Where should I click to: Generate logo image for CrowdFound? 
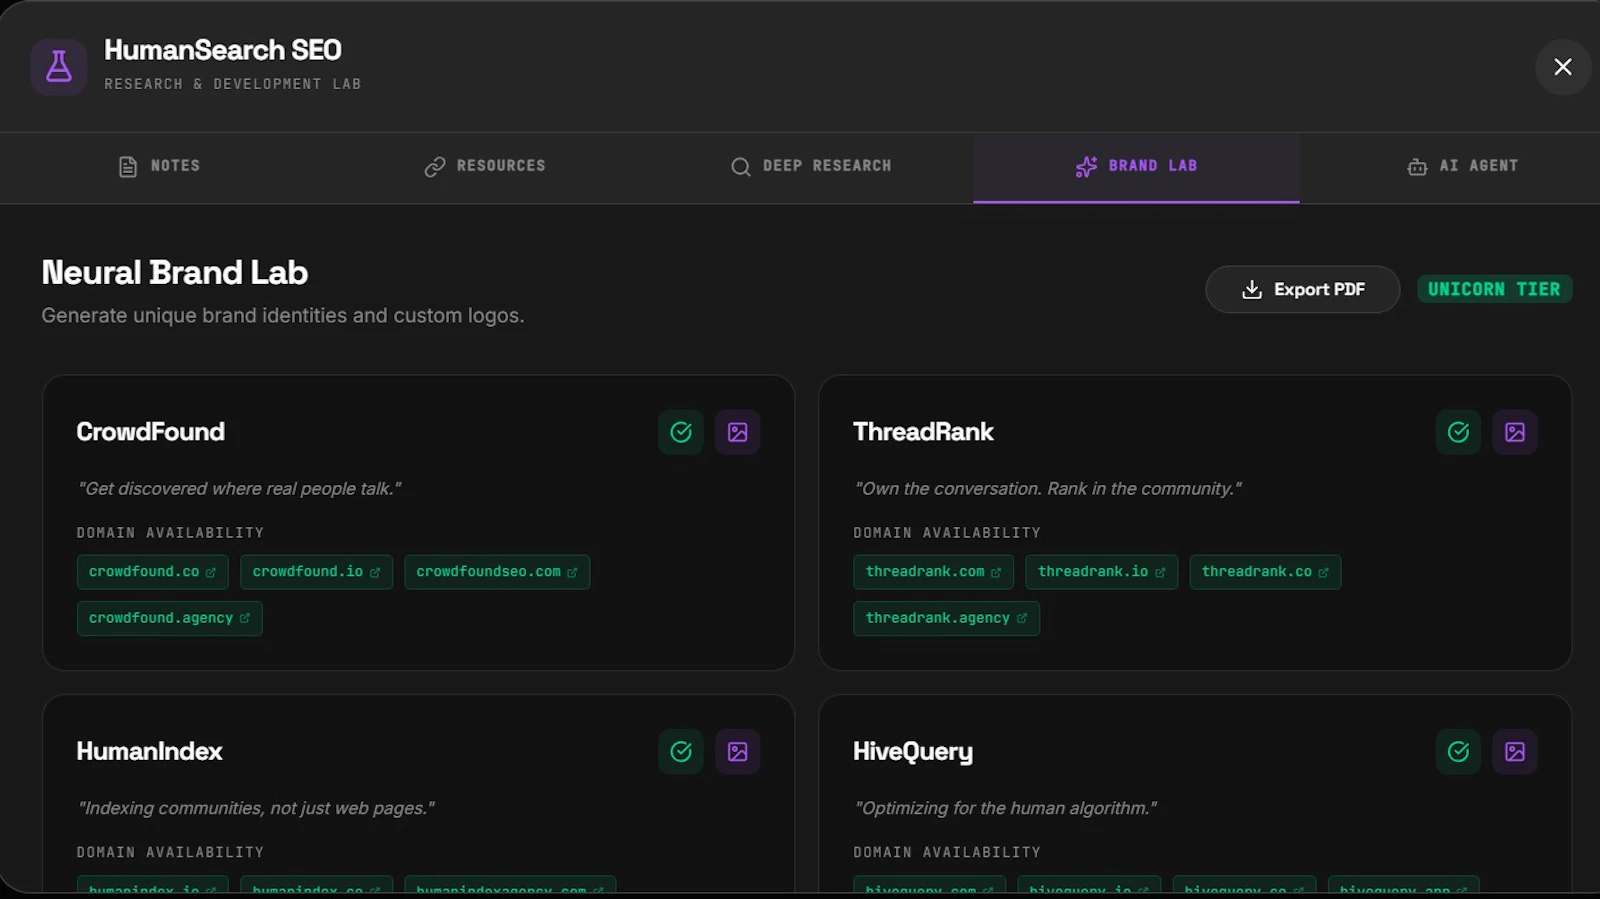737,432
